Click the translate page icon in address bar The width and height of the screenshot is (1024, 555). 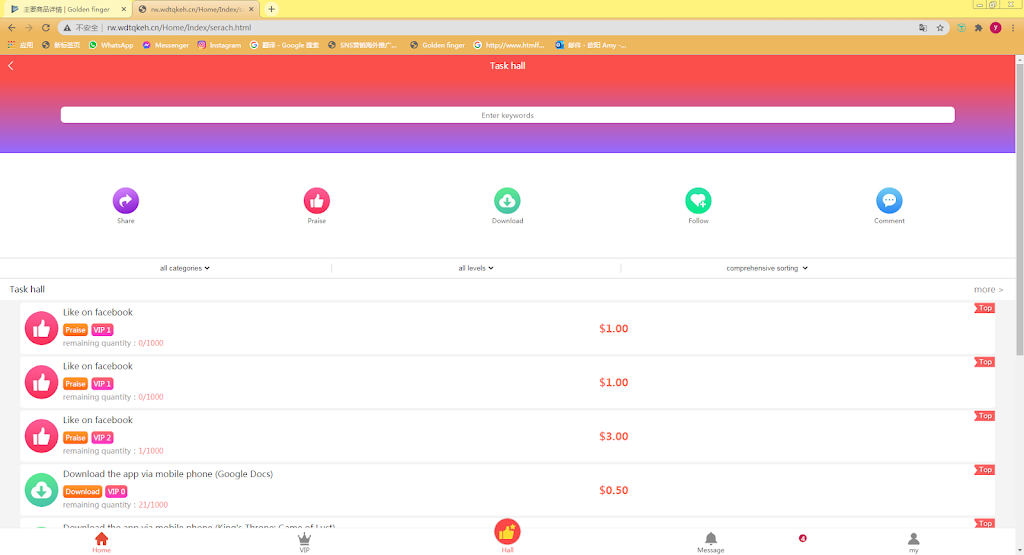tap(923, 27)
